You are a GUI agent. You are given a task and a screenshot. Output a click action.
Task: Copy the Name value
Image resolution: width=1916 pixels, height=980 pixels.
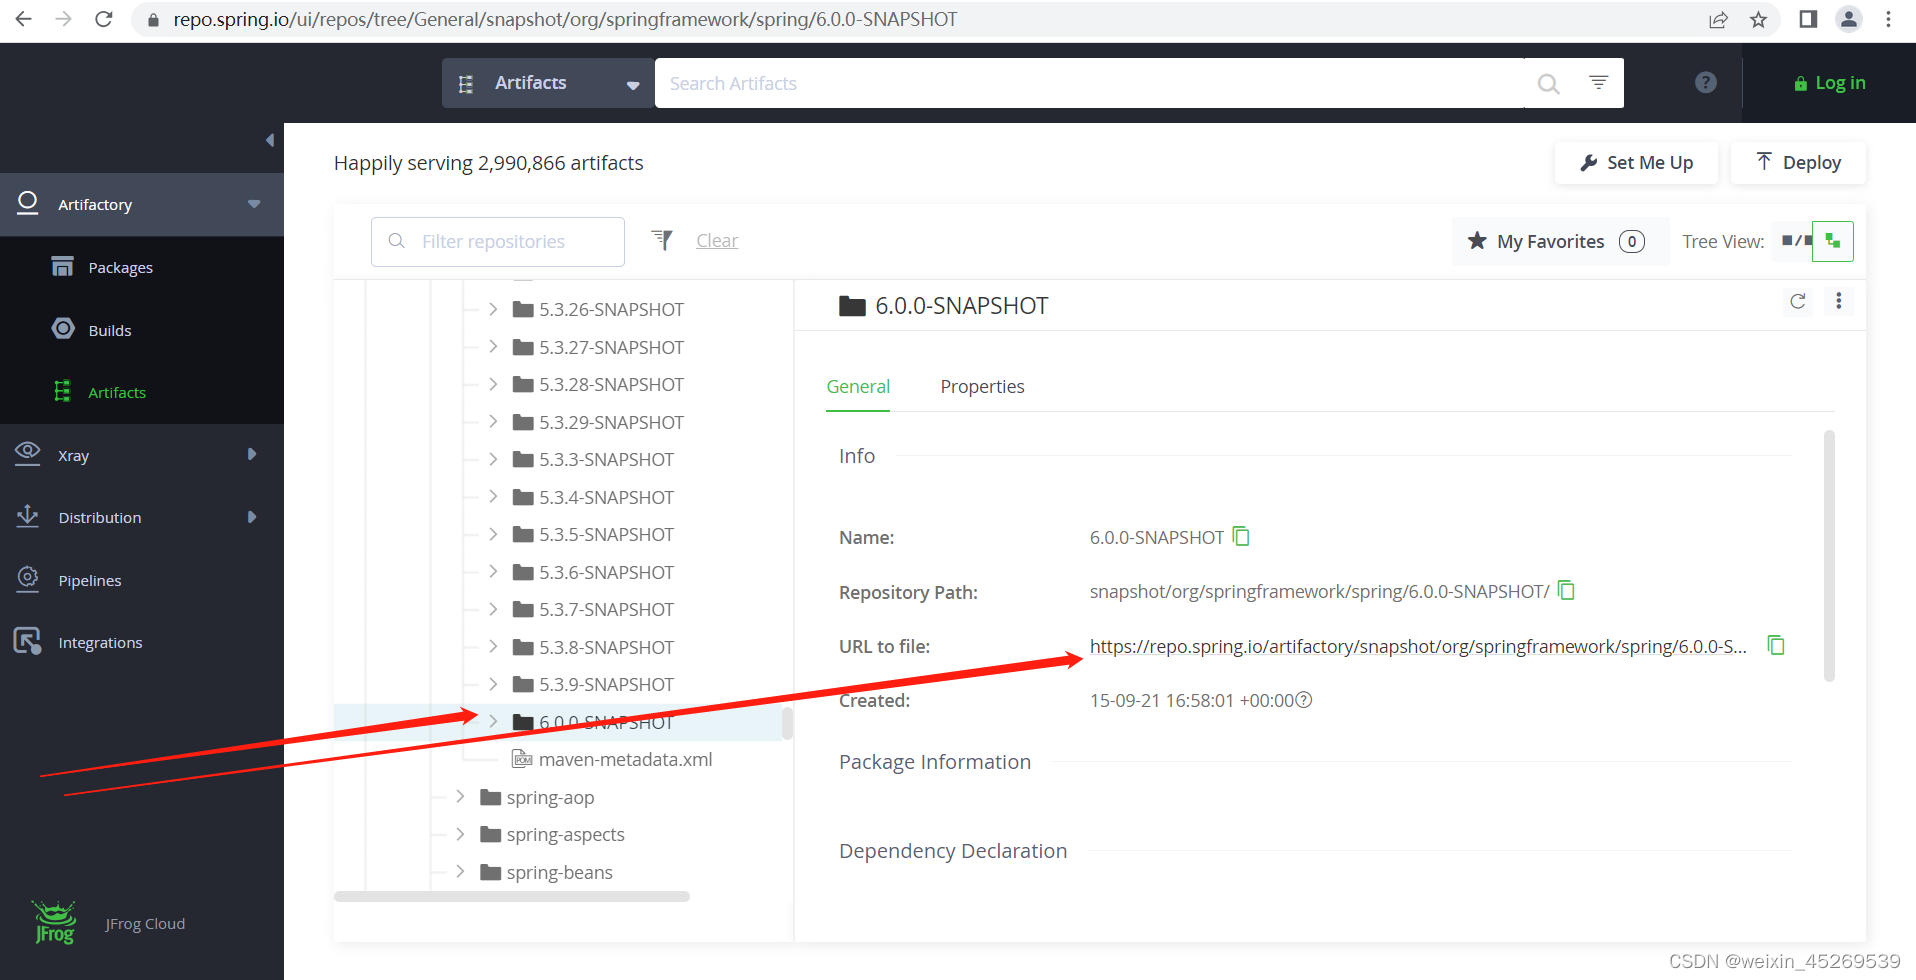pos(1241,536)
